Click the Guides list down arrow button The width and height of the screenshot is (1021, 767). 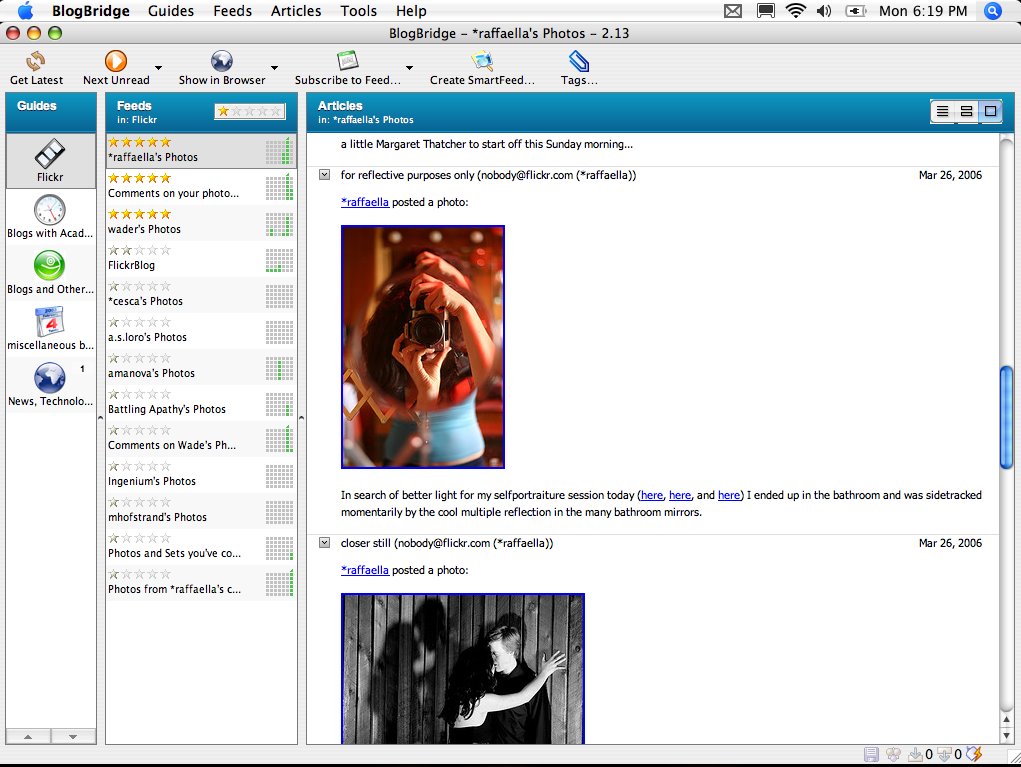(73, 736)
